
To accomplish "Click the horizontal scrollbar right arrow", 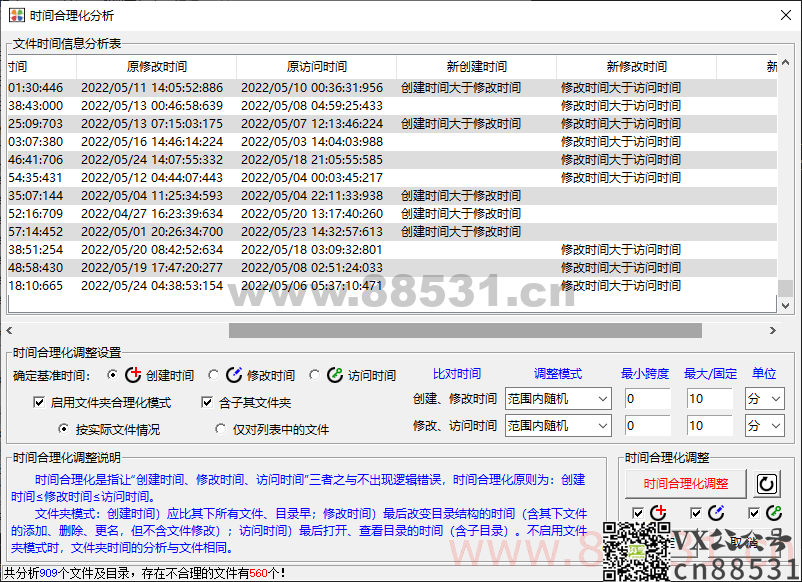I will (x=772, y=330).
